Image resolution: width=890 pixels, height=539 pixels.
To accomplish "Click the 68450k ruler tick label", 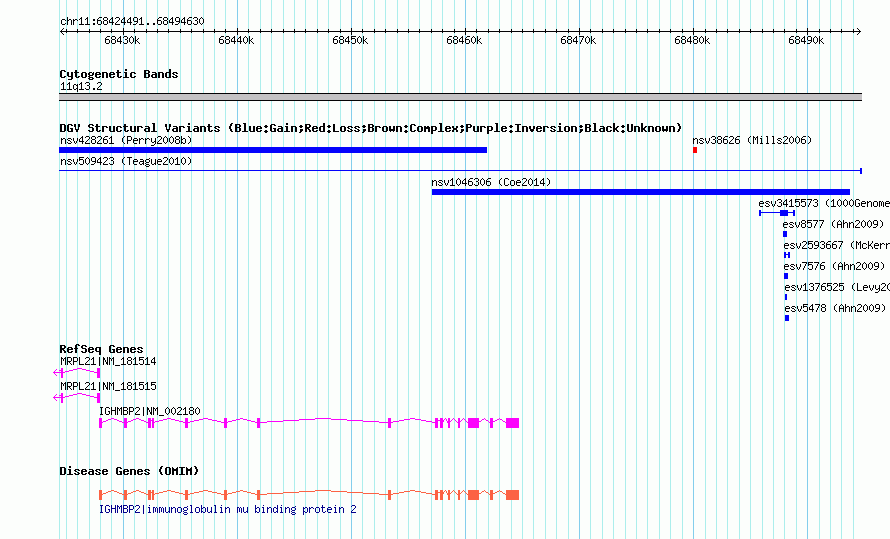I will point(350,40).
